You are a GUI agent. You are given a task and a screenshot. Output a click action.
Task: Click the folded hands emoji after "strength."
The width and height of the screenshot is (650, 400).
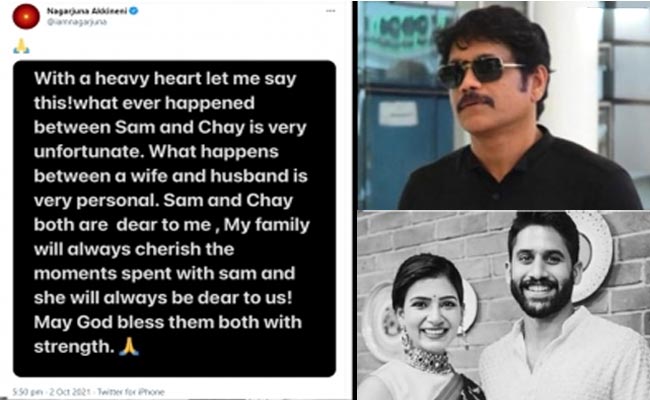pyautogui.click(x=129, y=347)
